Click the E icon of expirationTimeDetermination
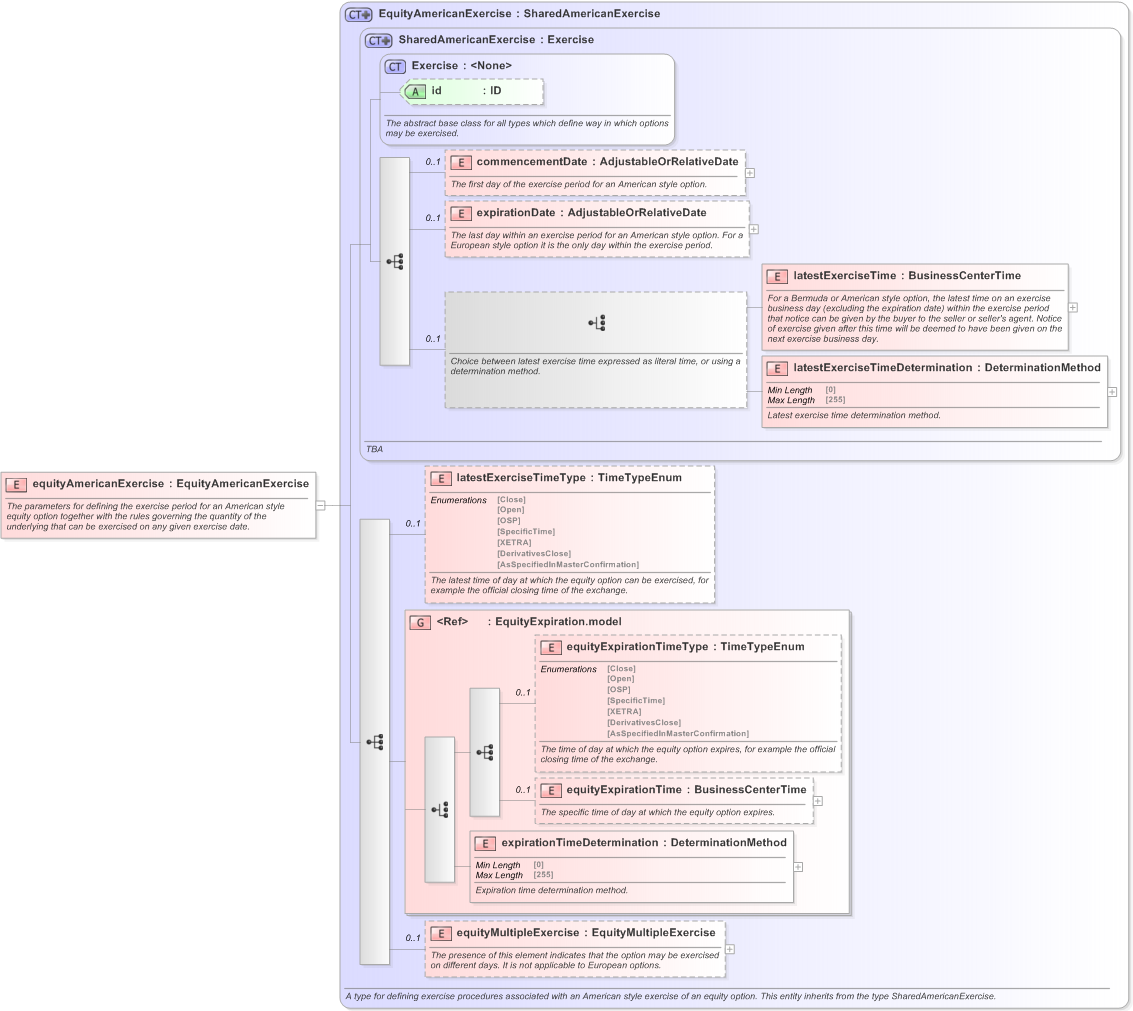 [x=486, y=843]
